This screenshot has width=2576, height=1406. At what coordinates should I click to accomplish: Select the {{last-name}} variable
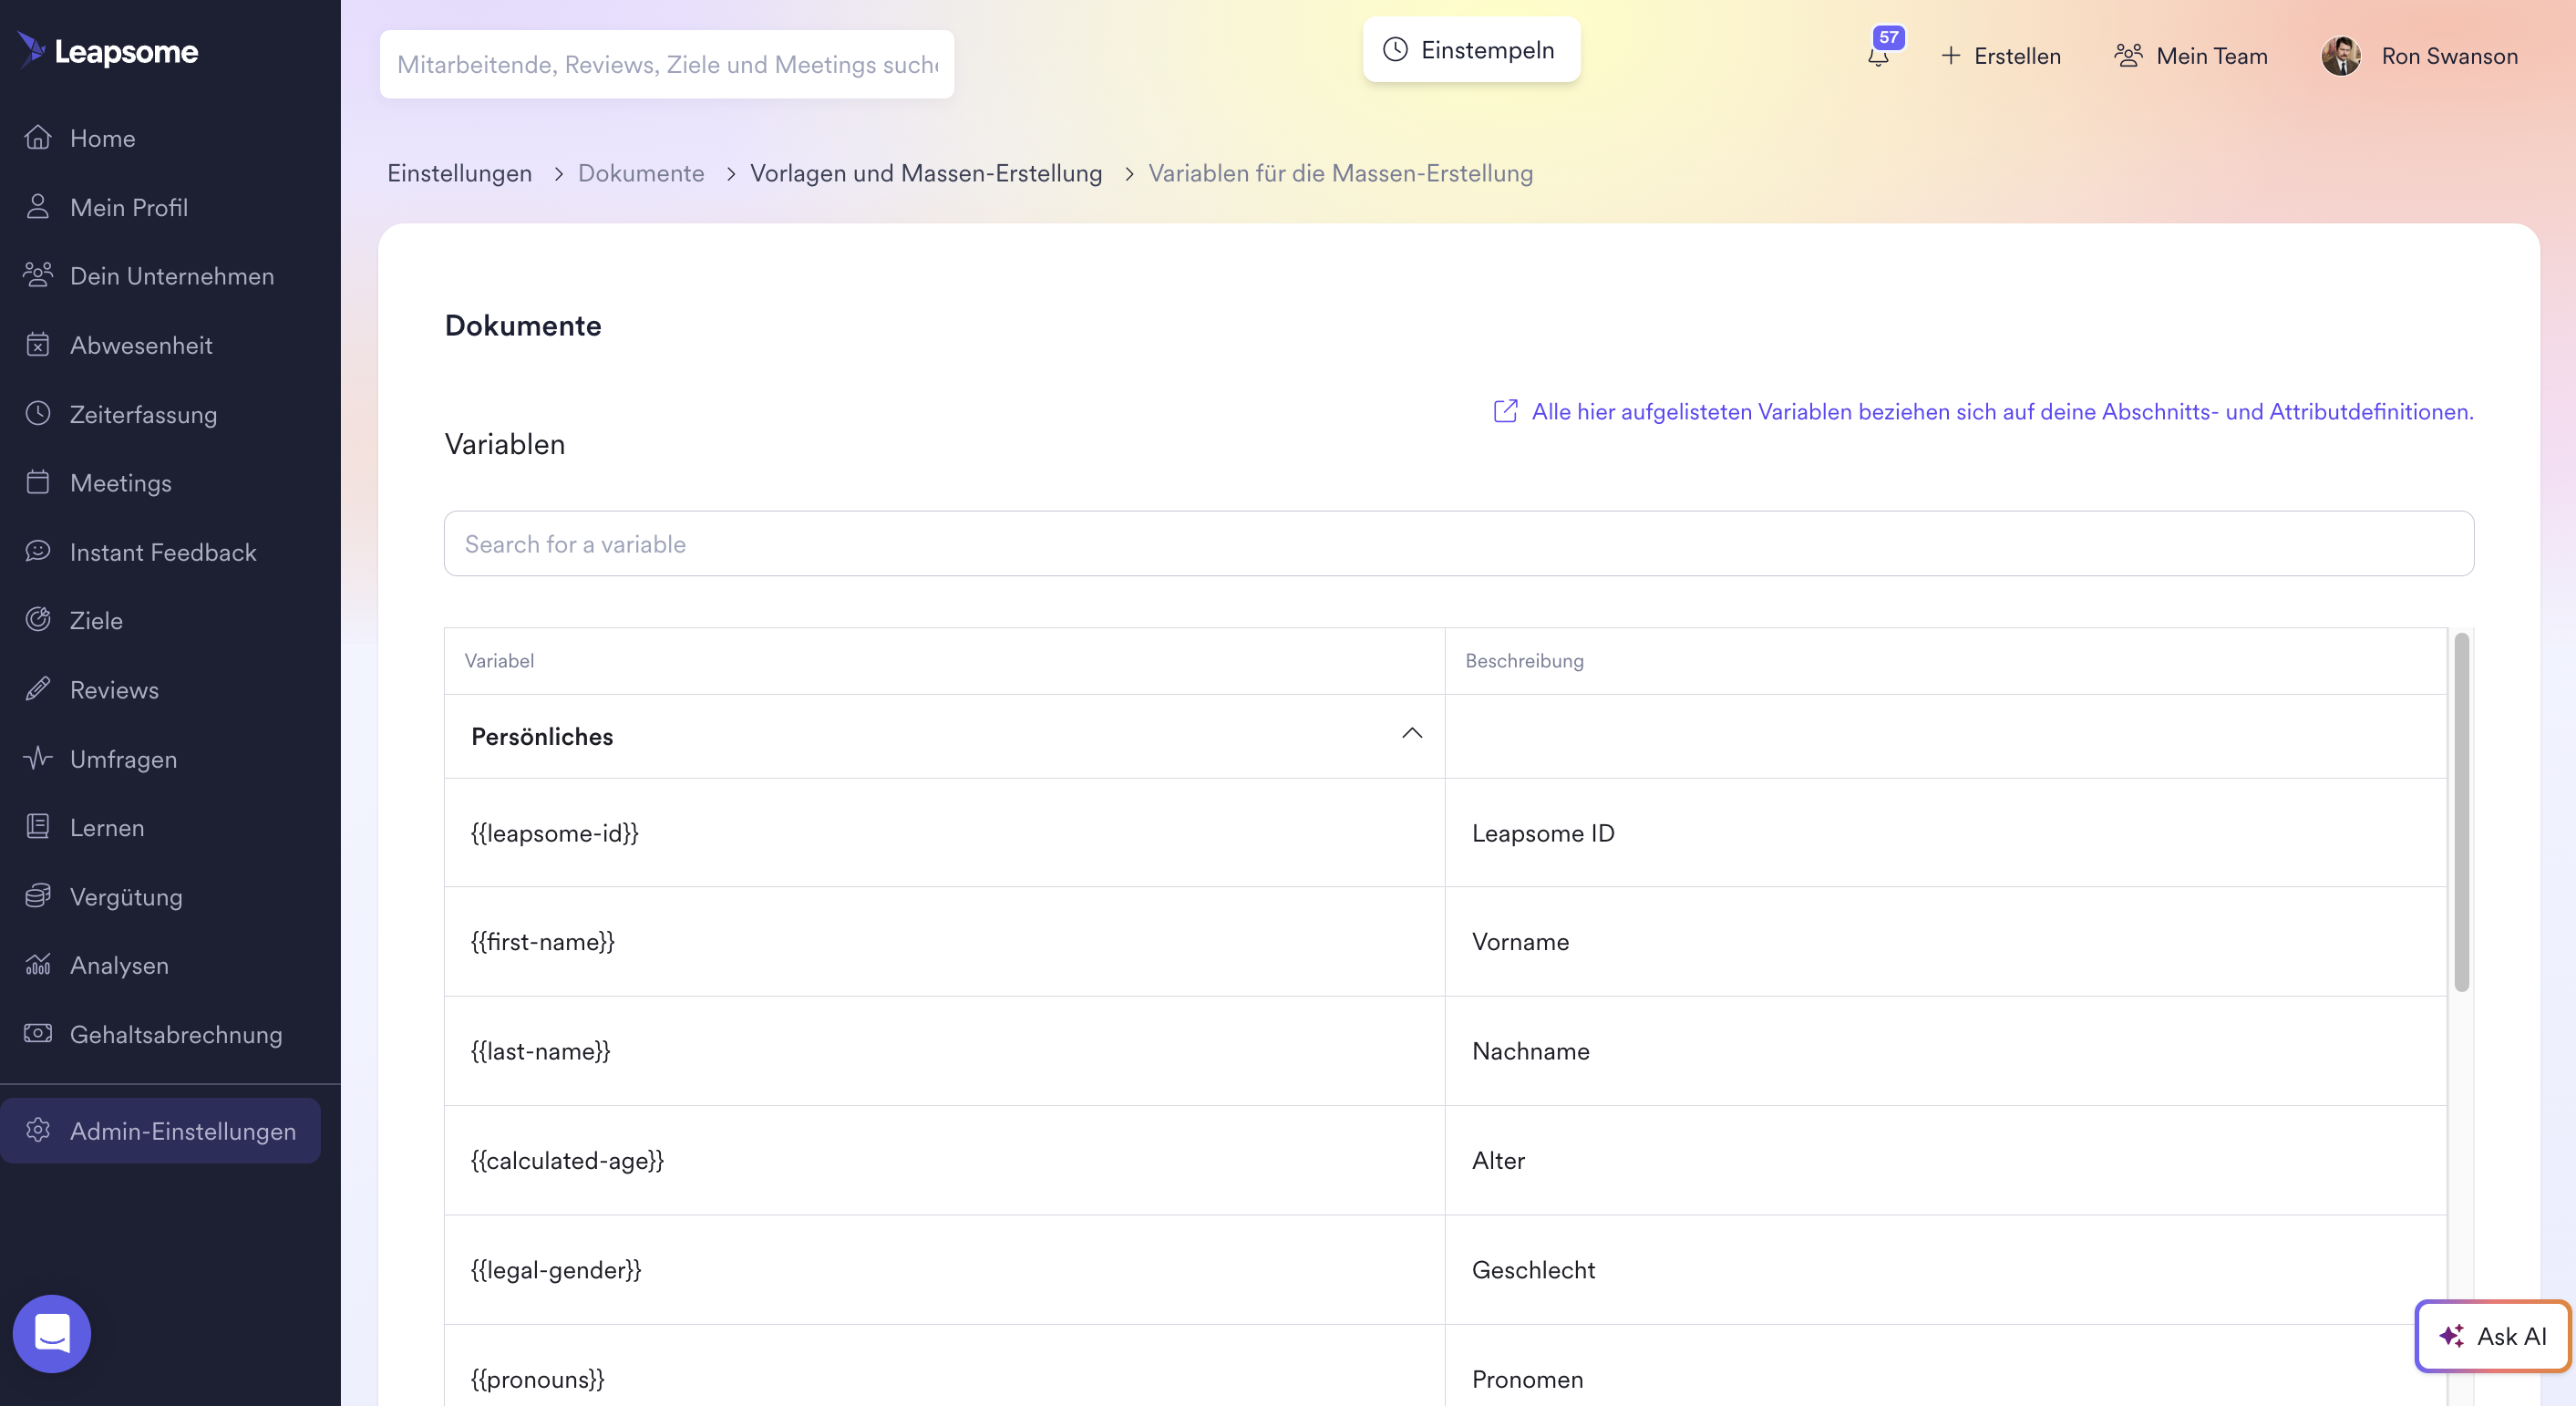540,1051
